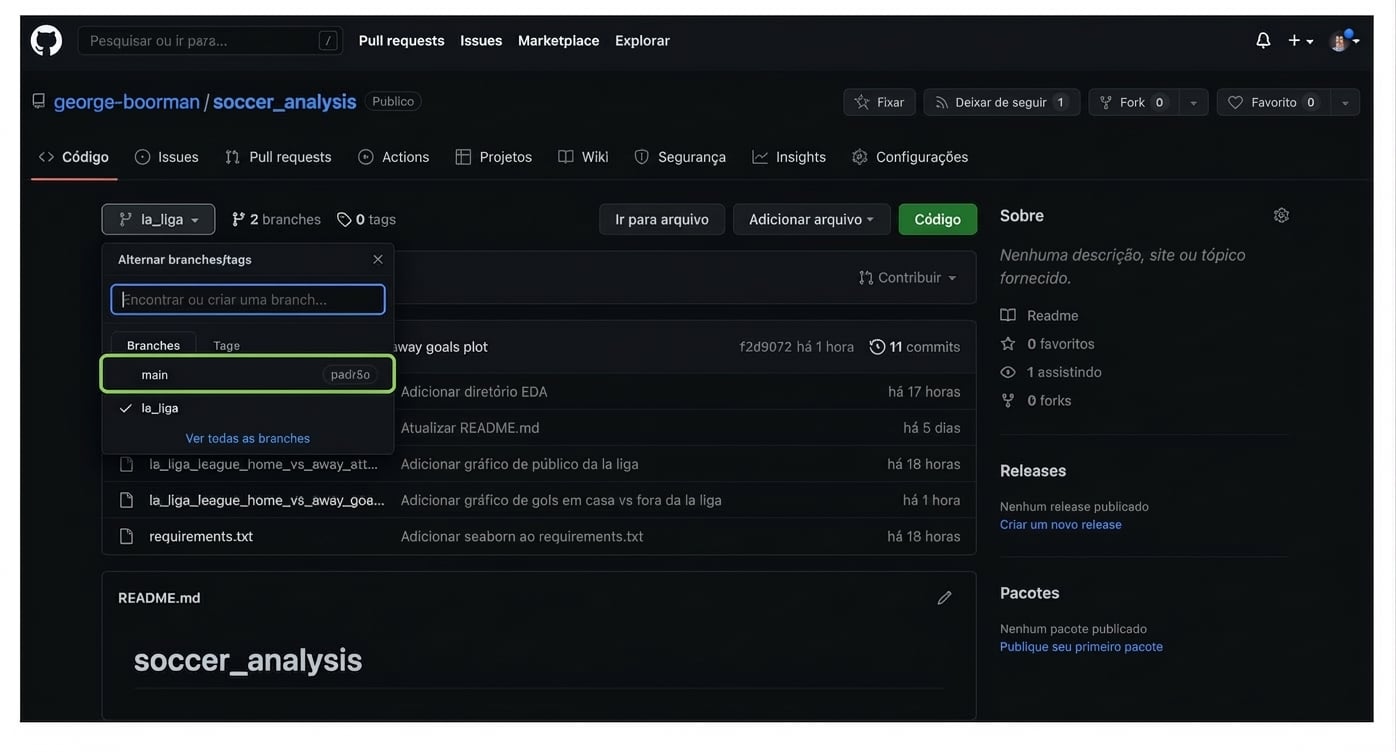Select the checked la_liga branch
The height and width of the screenshot is (752, 1396).
[248, 408]
